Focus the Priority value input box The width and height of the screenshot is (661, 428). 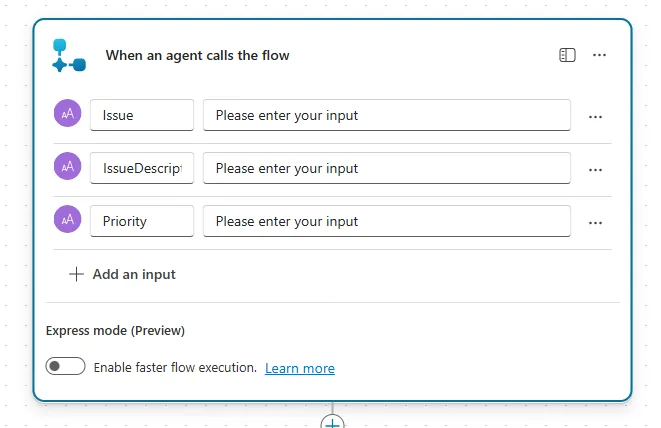click(387, 221)
